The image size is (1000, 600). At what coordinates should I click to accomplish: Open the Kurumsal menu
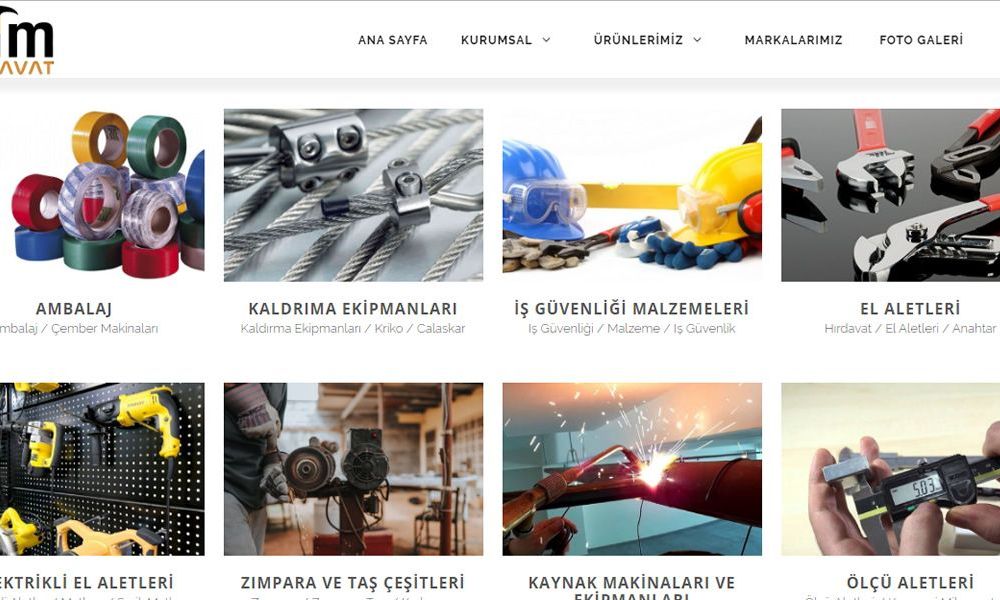(496, 40)
